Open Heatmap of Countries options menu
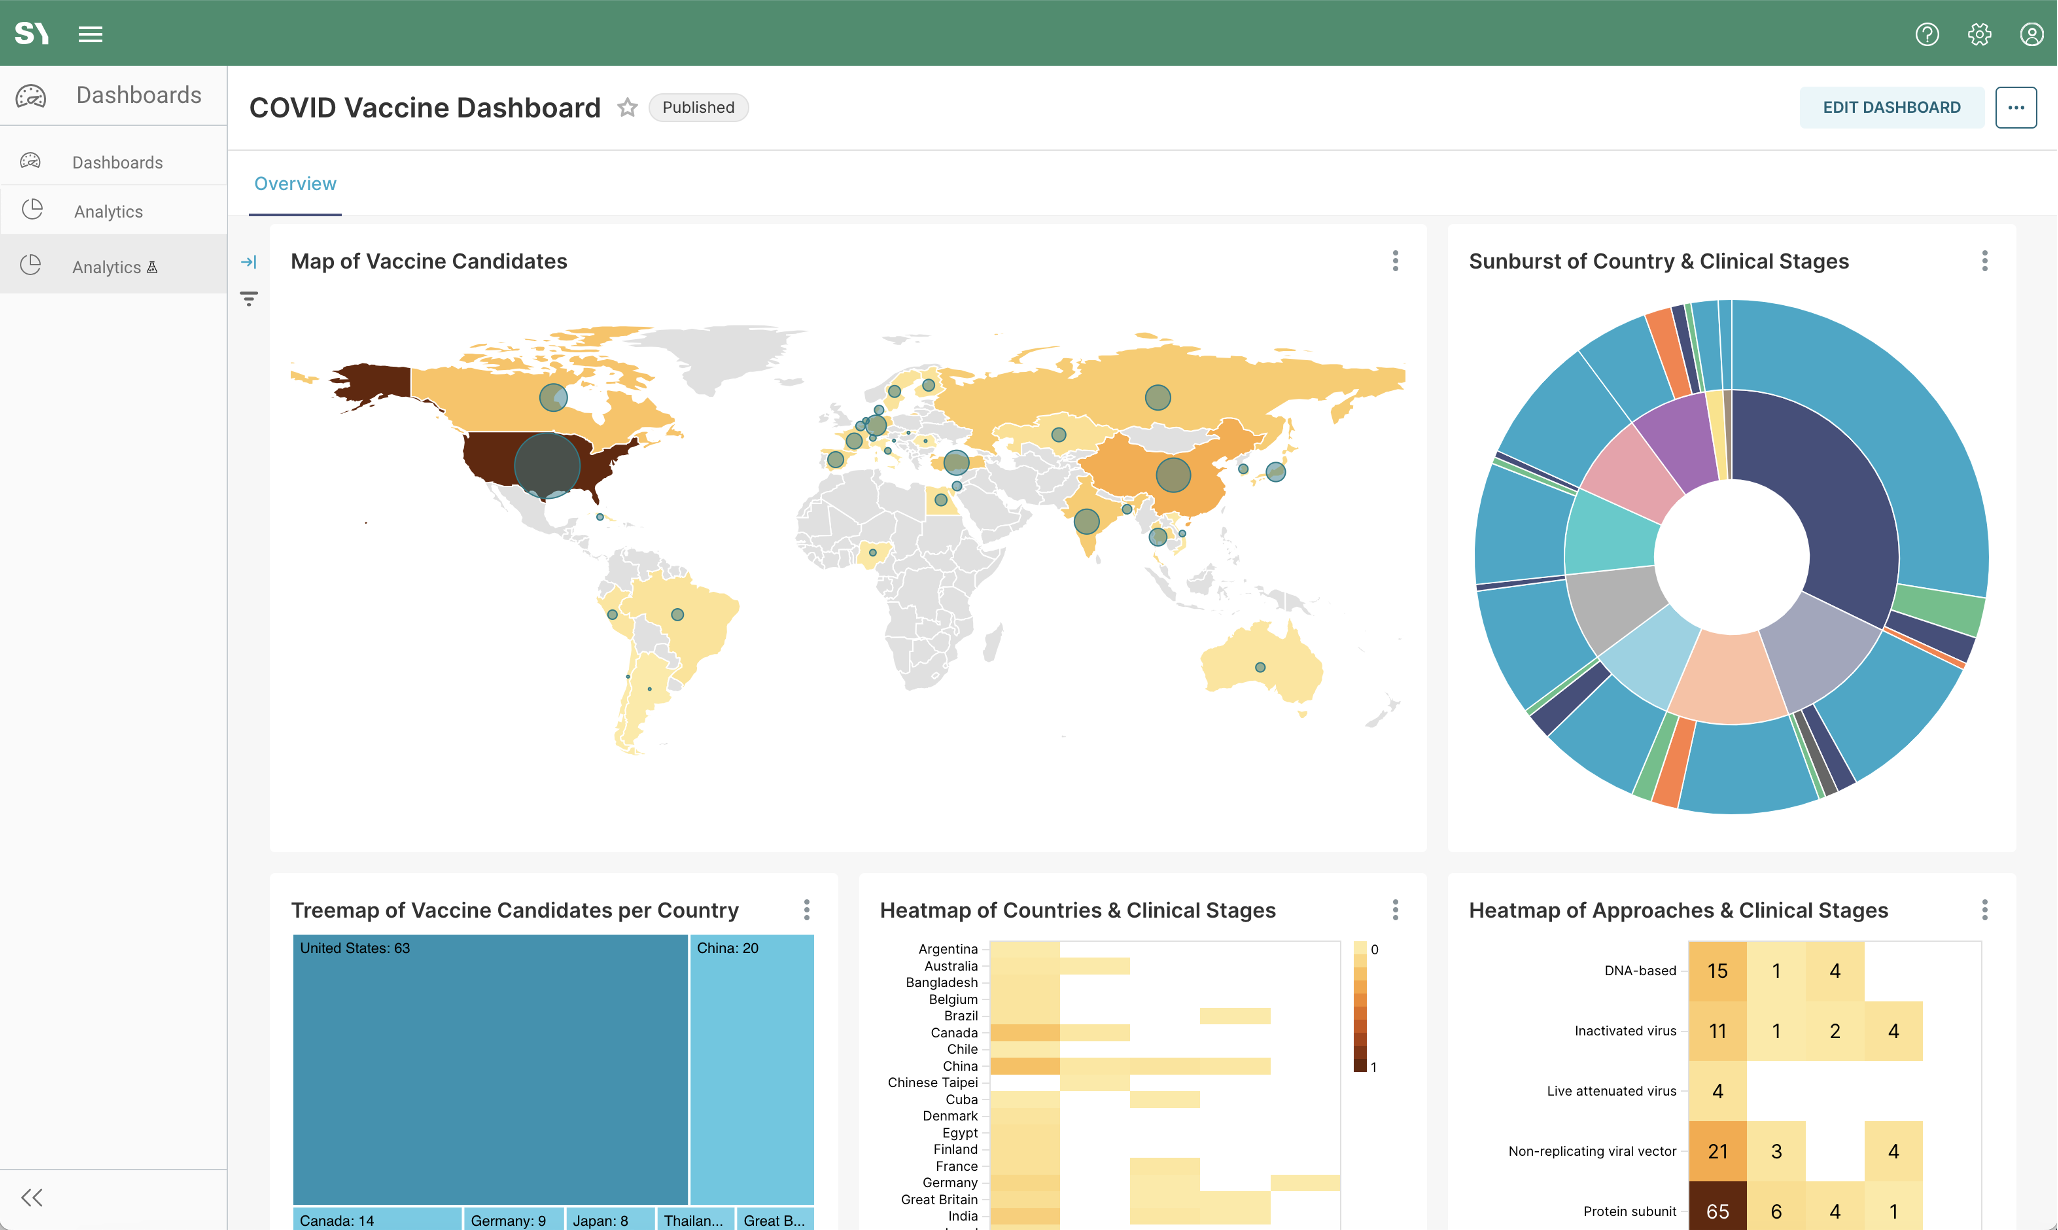The image size is (2058, 1230). 1395,909
